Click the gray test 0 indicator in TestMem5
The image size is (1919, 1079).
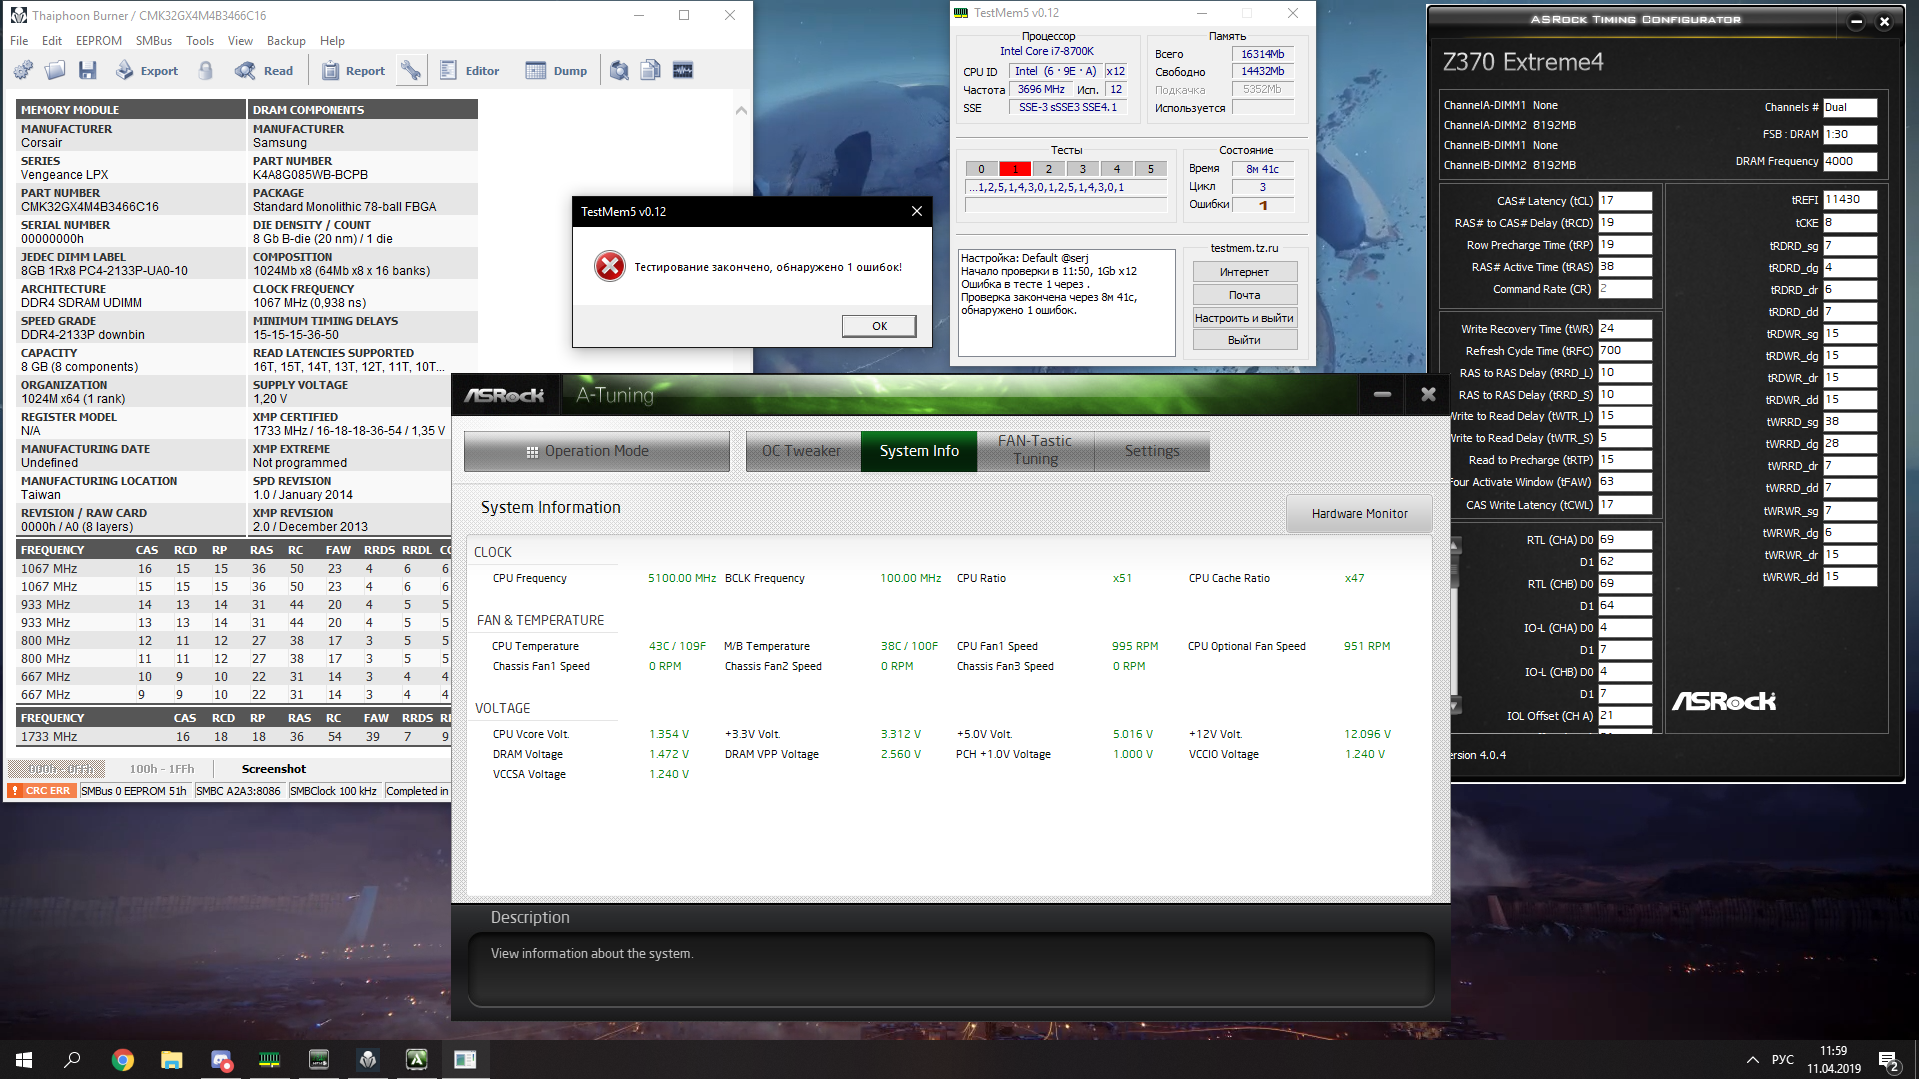tap(981, 169)
